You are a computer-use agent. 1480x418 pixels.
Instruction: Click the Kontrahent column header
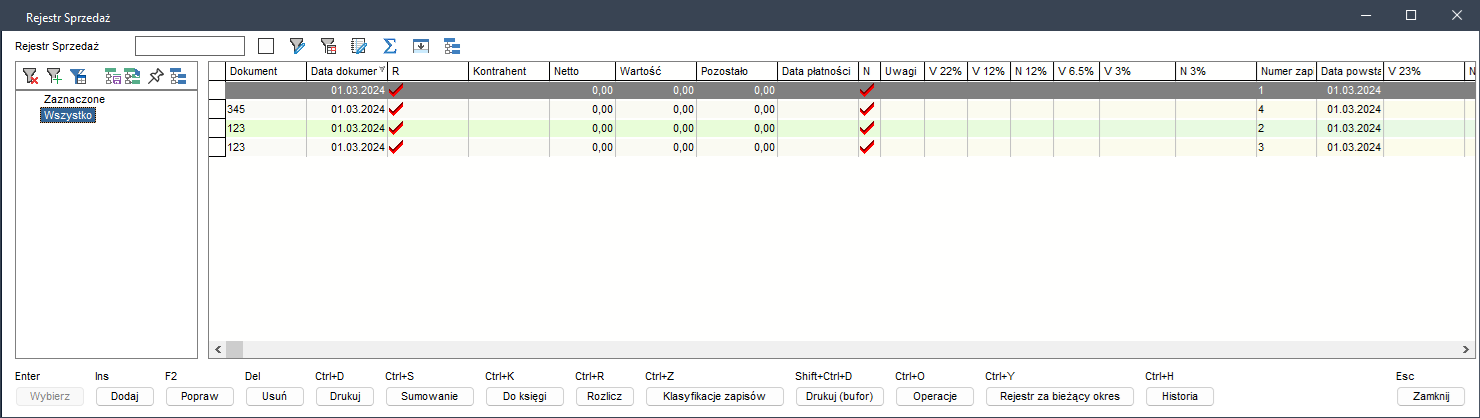(508, 71)
